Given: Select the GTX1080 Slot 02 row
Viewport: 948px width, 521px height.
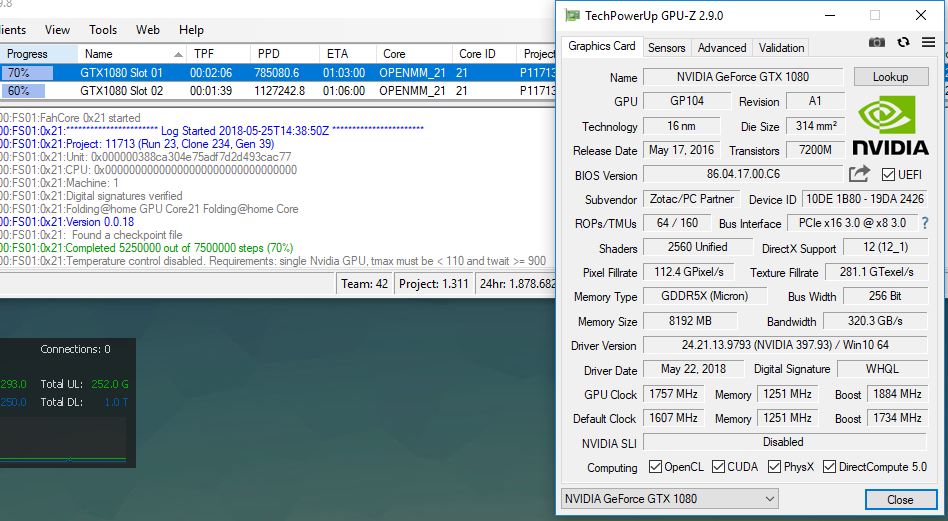Looking at the screenshot, I should [x=278, y=91].
